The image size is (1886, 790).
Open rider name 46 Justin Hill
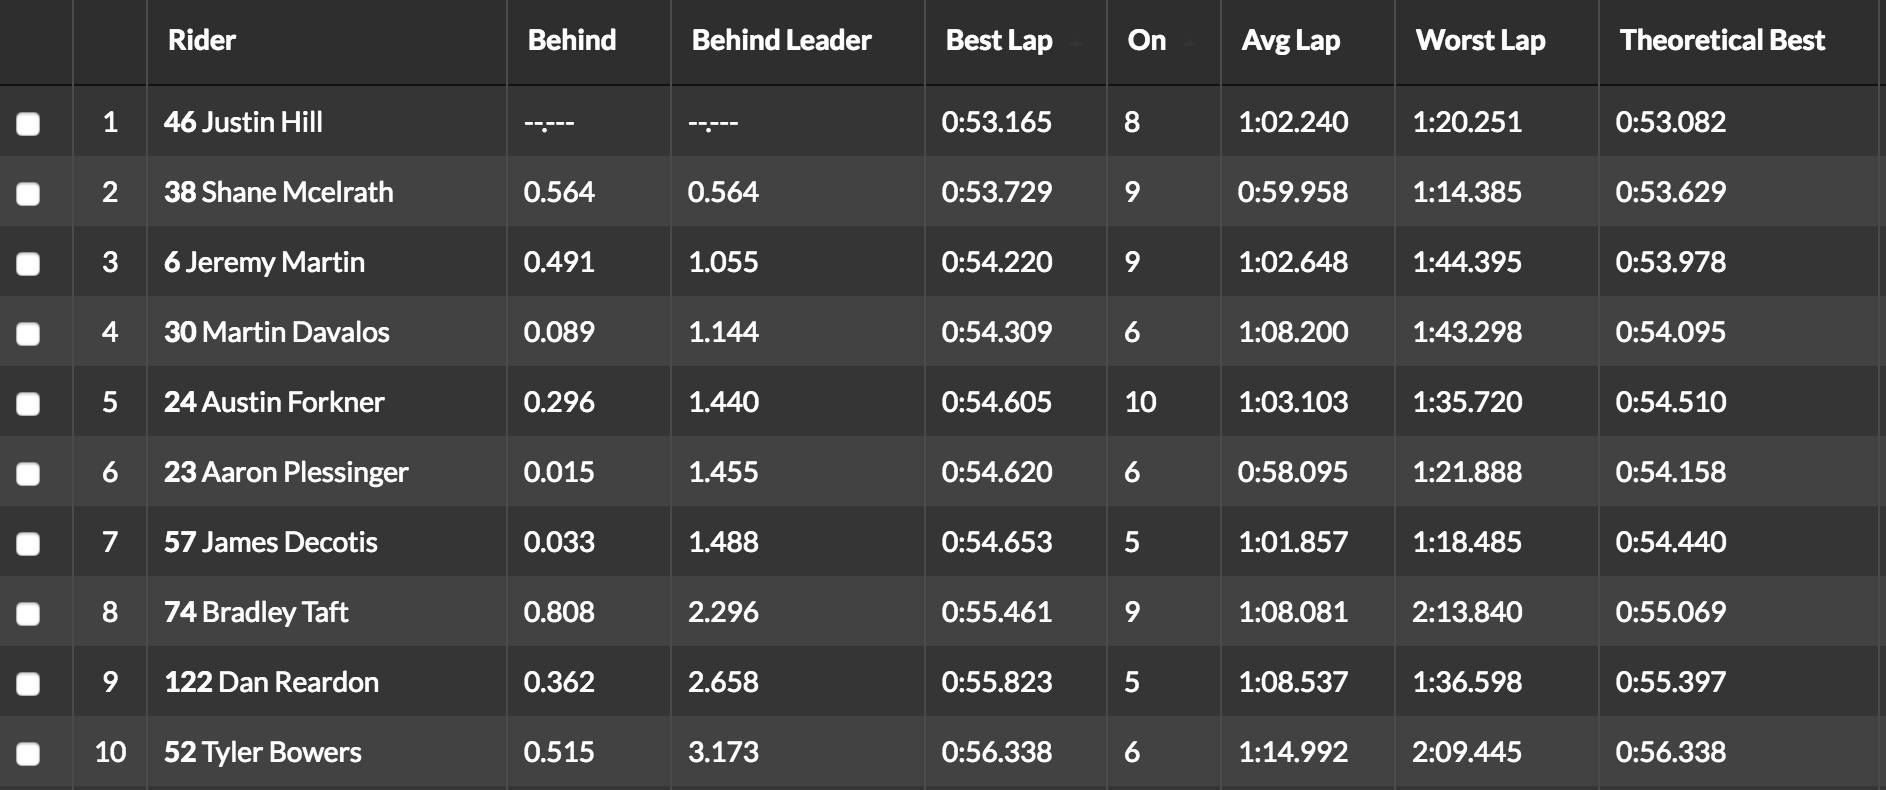pos(243,122)
